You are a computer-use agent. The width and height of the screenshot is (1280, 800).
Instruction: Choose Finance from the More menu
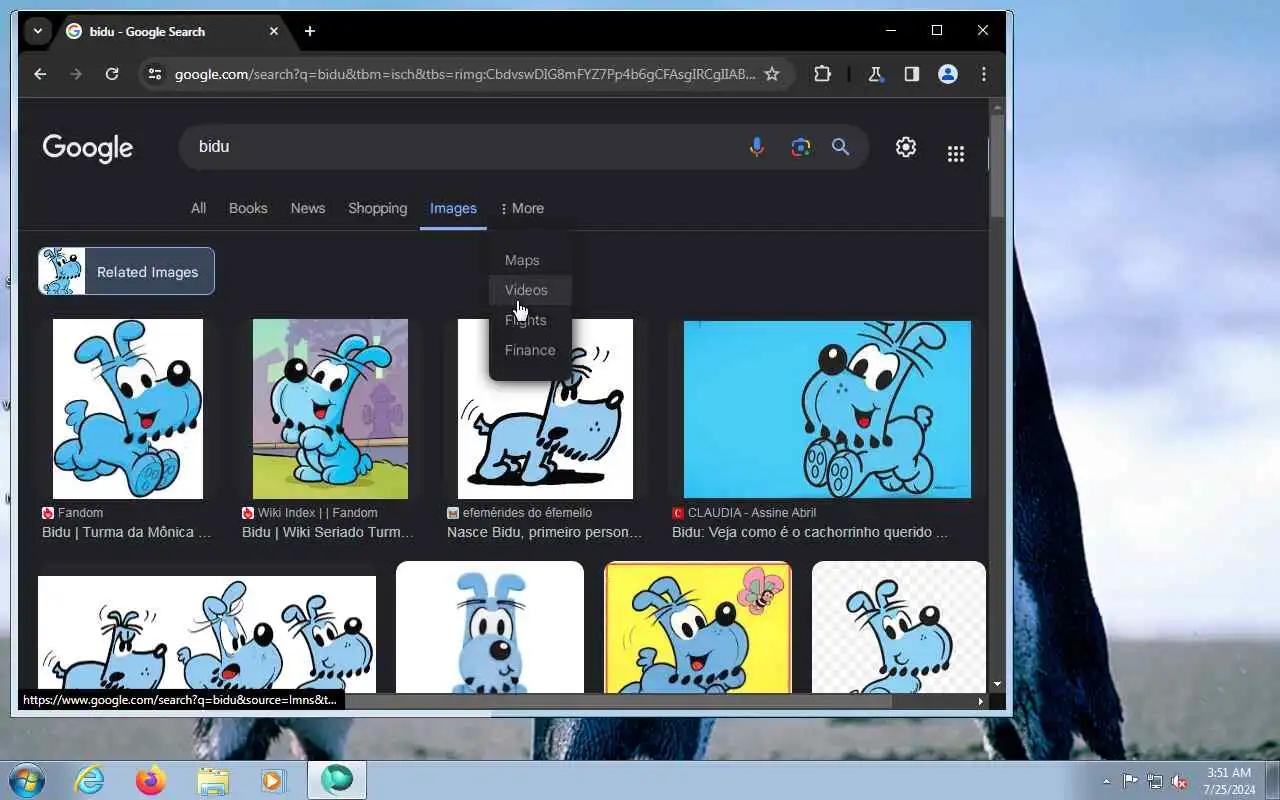(x=530, y=350)
